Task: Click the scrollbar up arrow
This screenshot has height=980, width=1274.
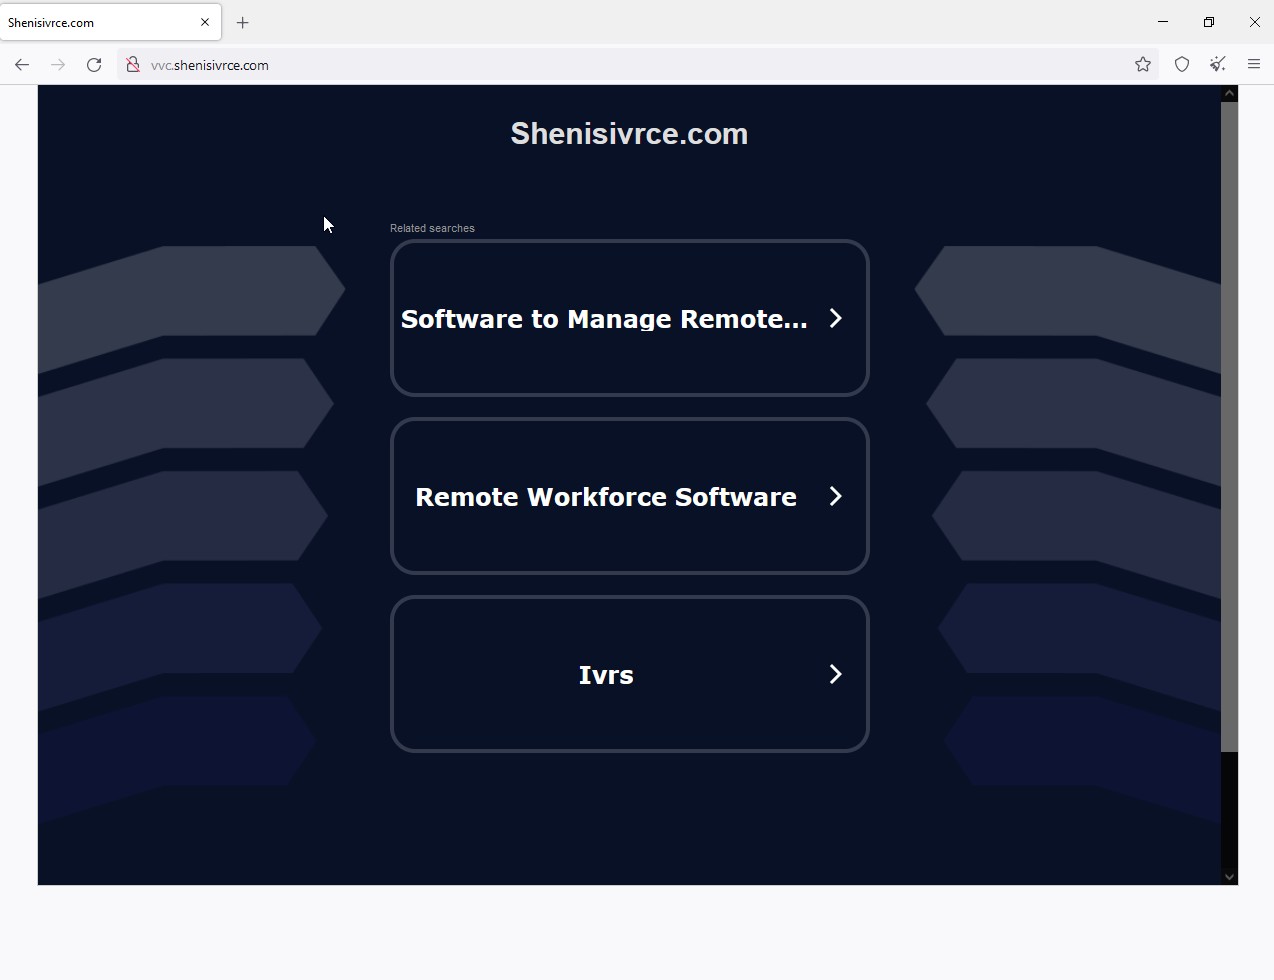Action: (1229, 93)
